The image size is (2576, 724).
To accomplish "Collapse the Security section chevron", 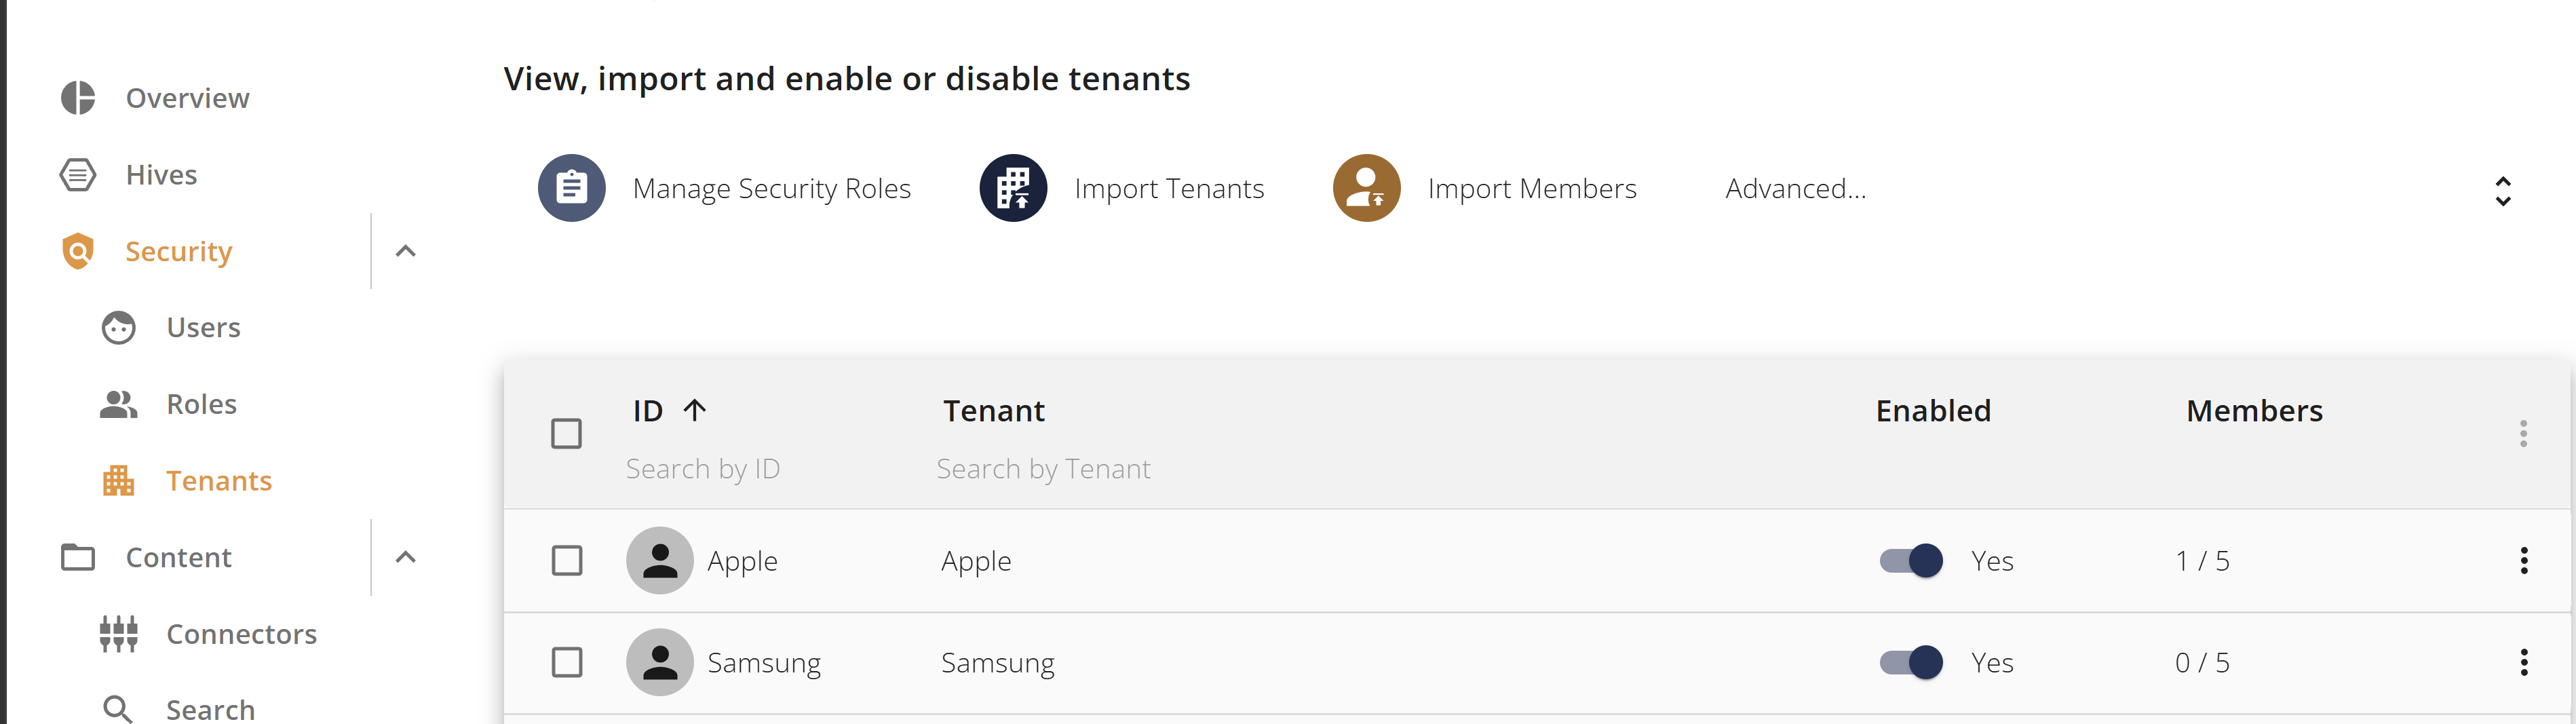I will (x=405, y=251).
